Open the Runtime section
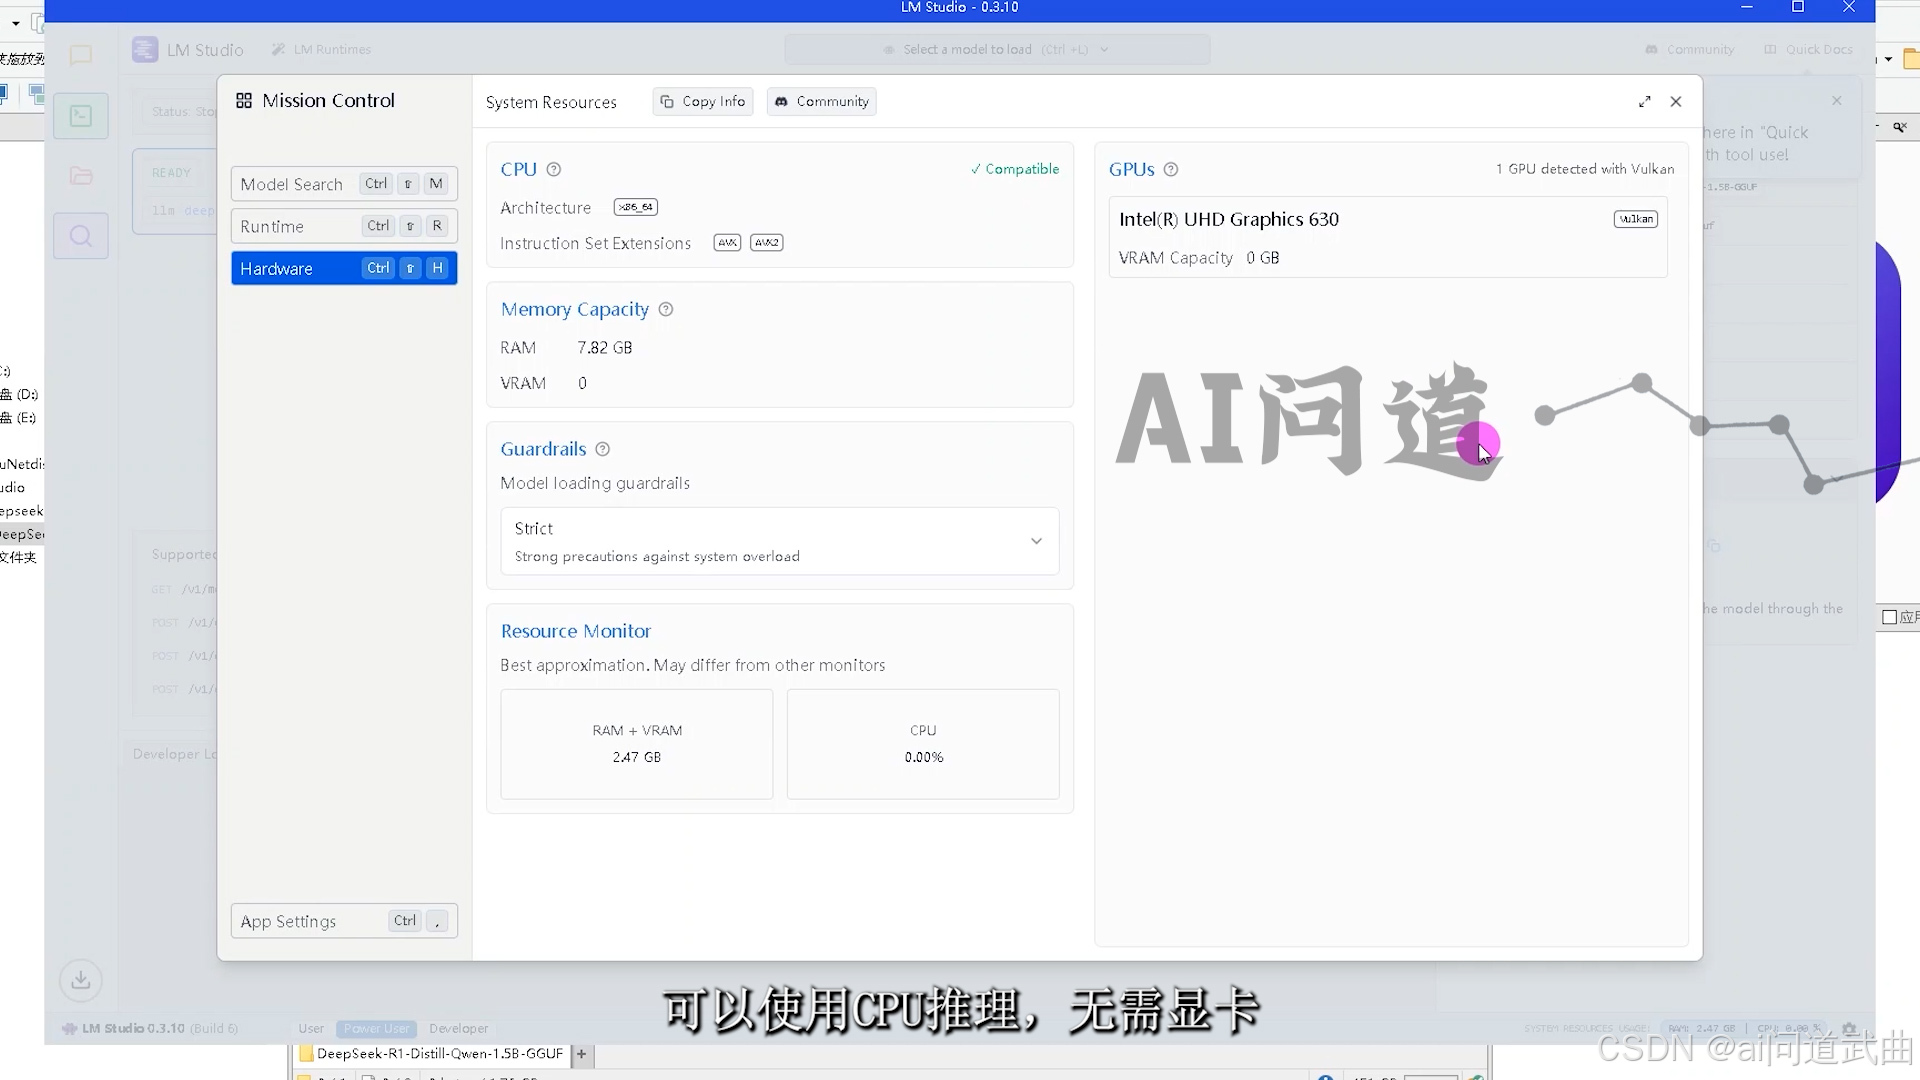 coord(343,226)
